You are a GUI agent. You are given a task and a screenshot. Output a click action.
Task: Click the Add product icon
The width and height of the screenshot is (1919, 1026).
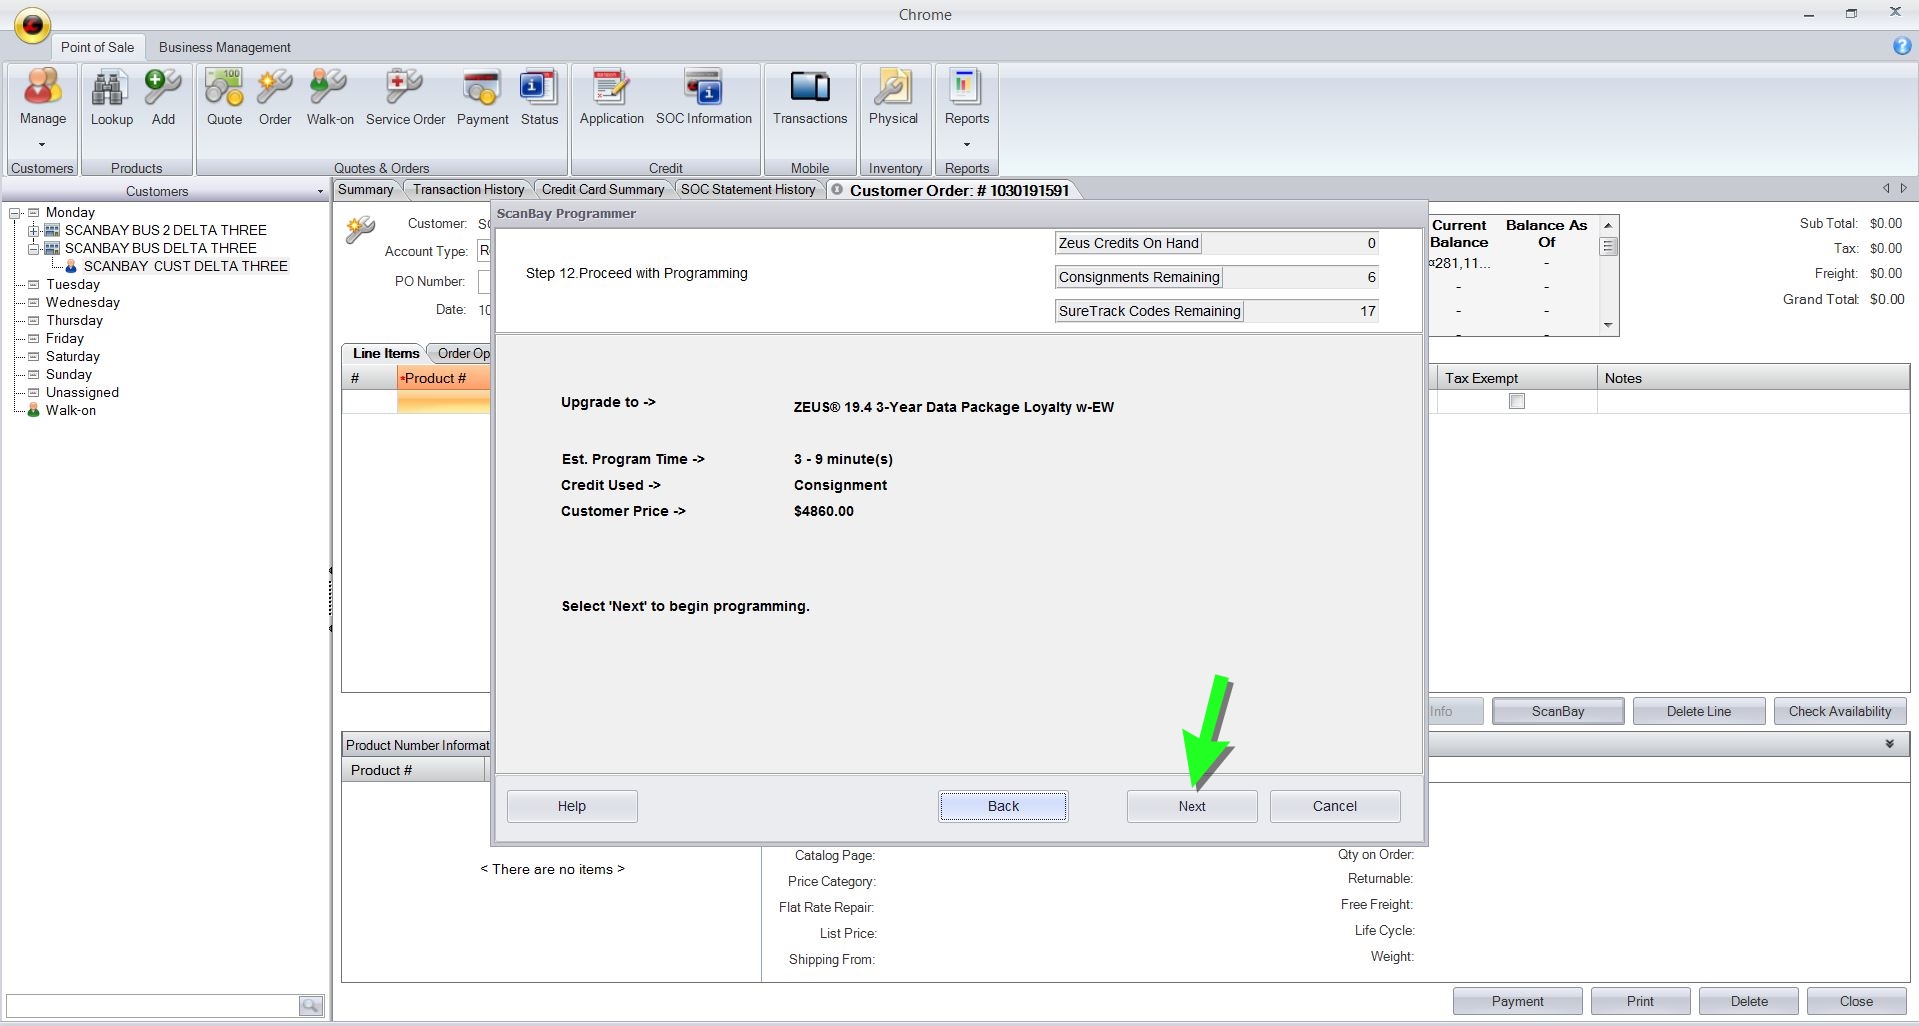tap(163, 89)
